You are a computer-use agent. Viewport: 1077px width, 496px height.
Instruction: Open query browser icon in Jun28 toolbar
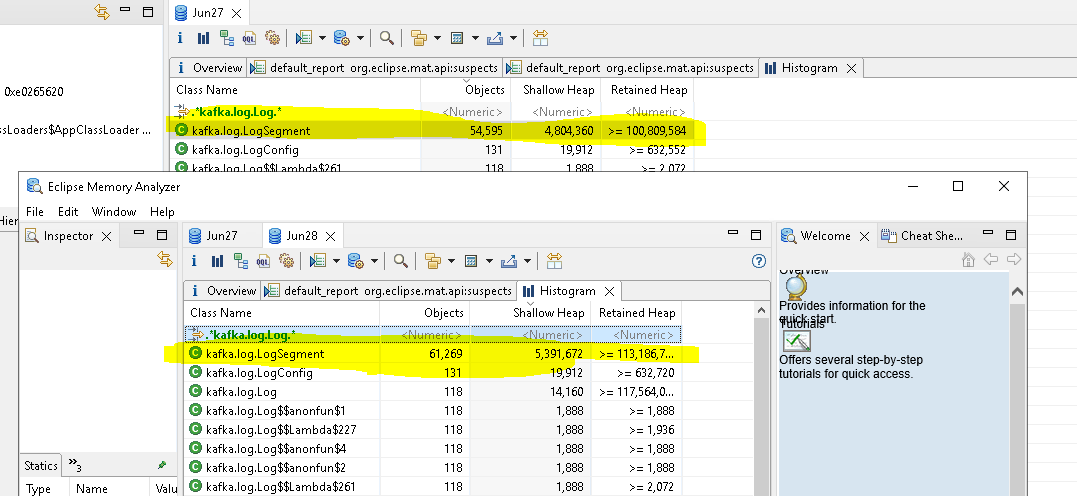[355, 261]
